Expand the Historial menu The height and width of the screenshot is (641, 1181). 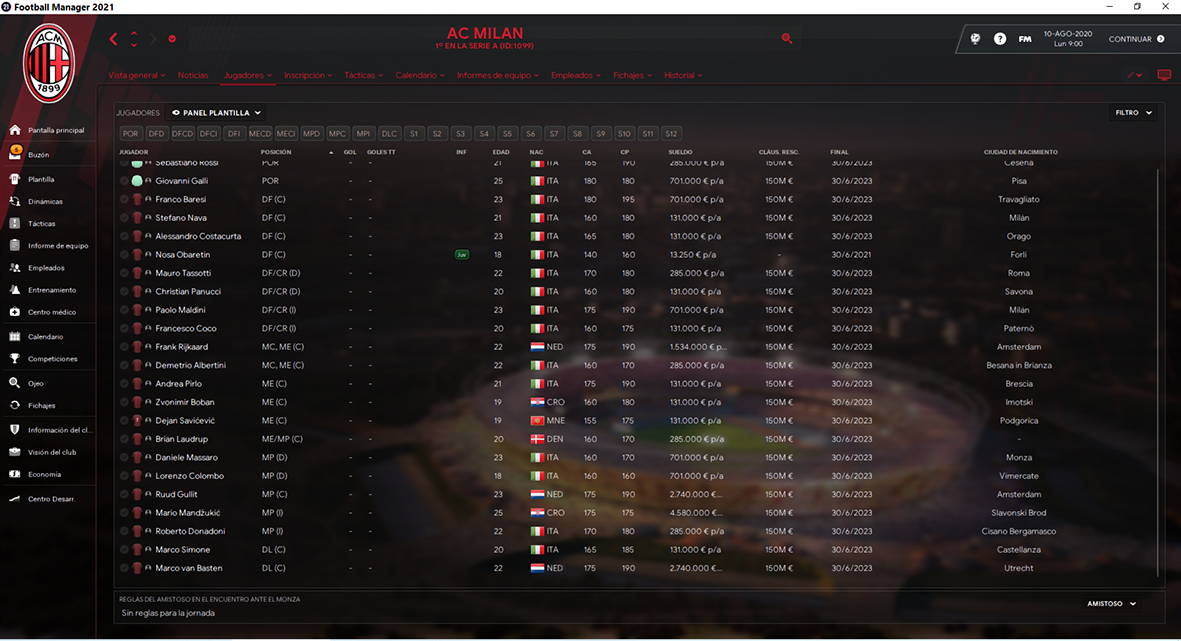[683, 75]
